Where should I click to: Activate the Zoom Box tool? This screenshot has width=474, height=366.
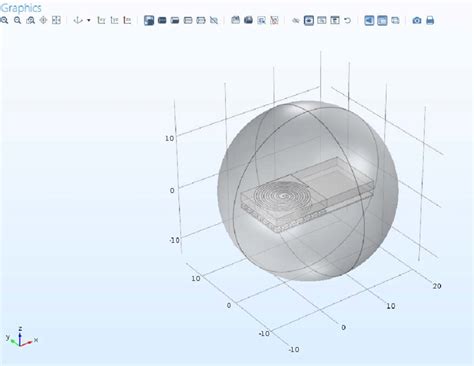30,20
